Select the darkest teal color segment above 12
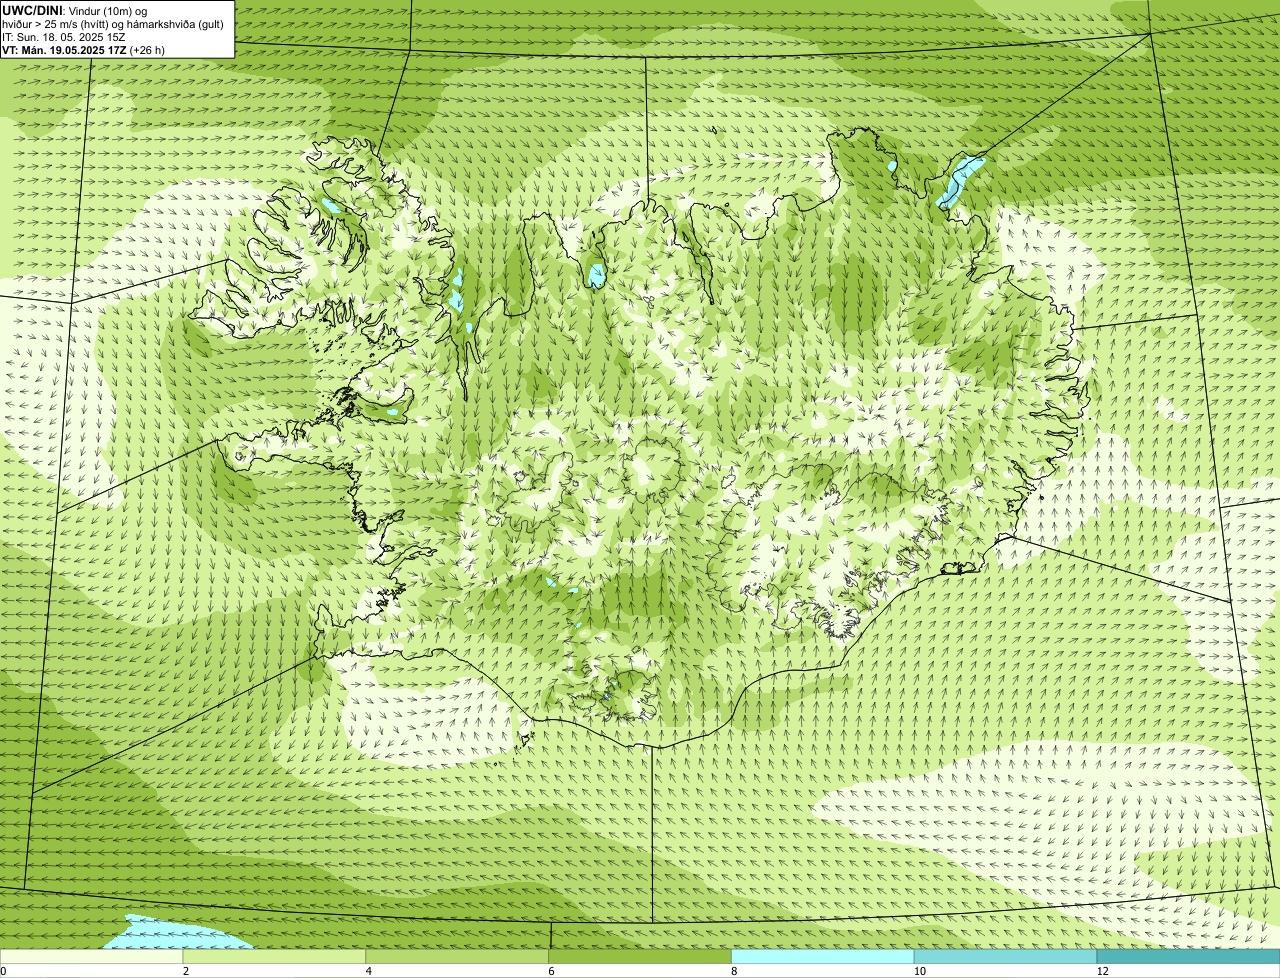 coord(1188,956)
